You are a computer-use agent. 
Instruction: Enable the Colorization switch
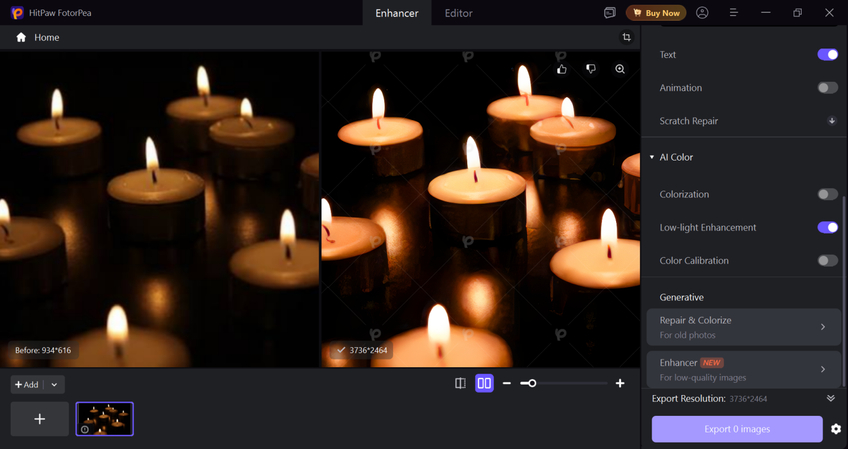827,194
